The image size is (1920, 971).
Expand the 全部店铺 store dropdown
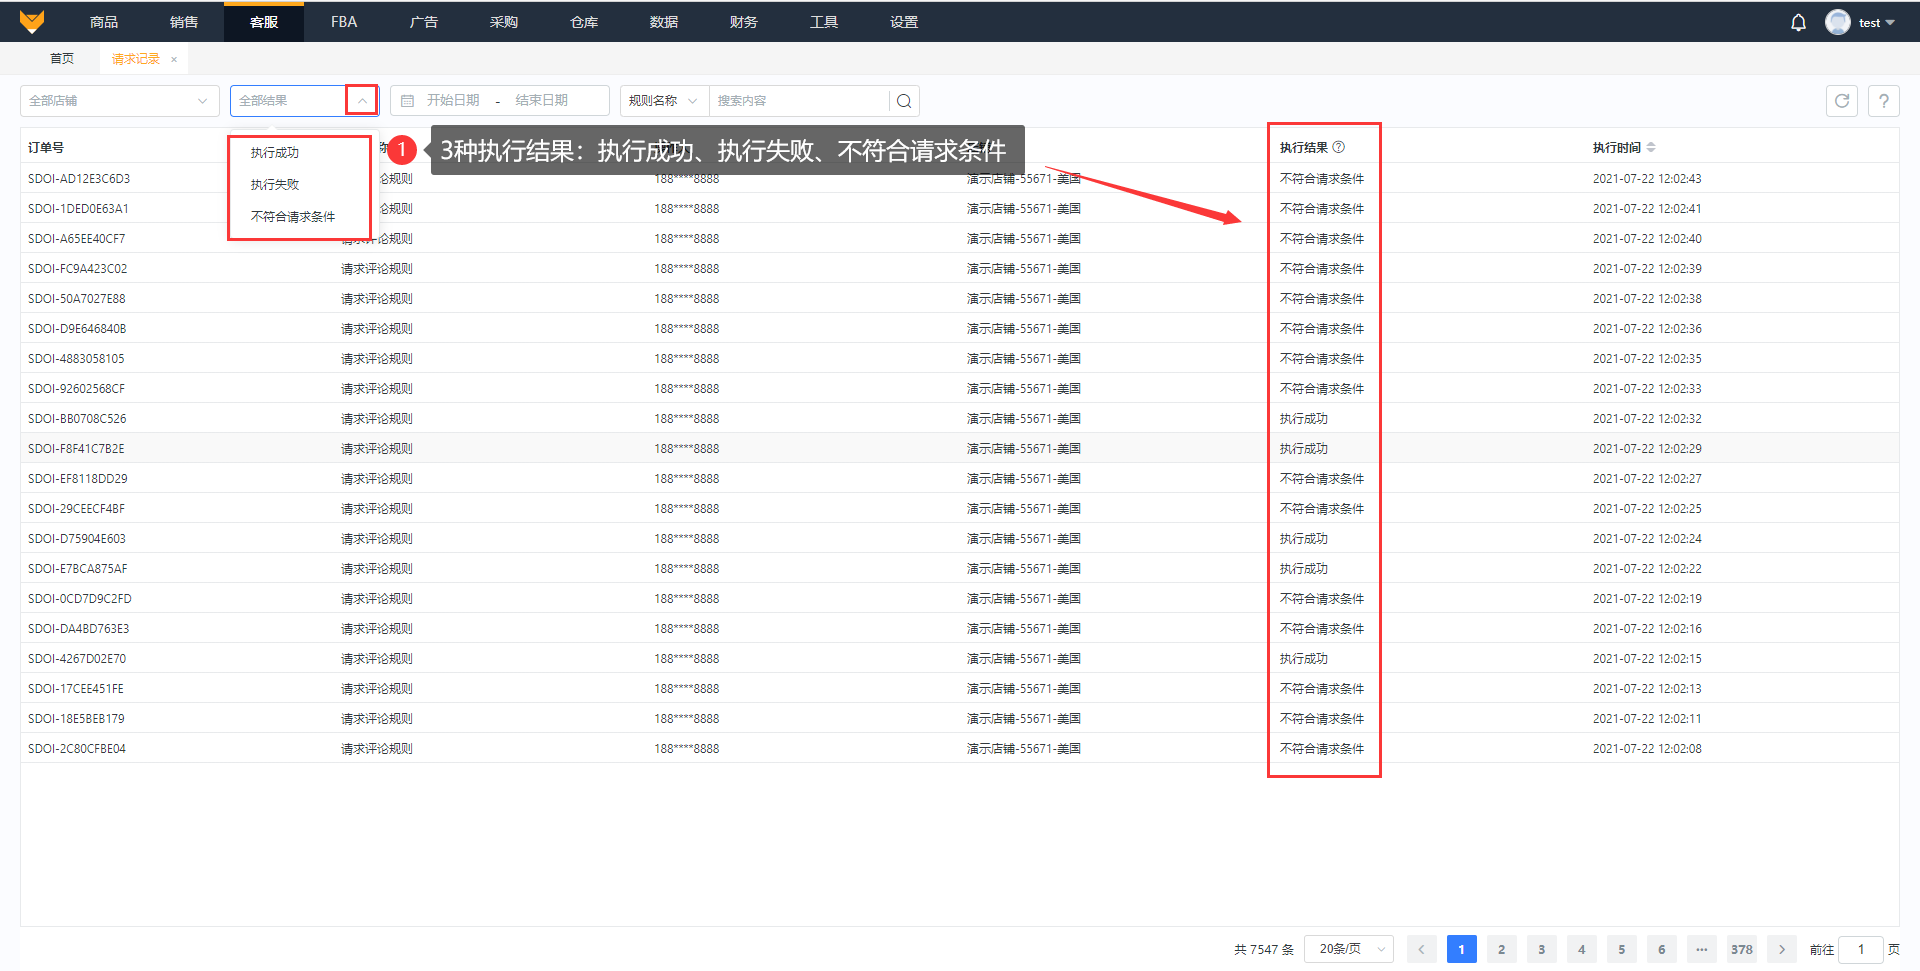click(x=120, y=101)
